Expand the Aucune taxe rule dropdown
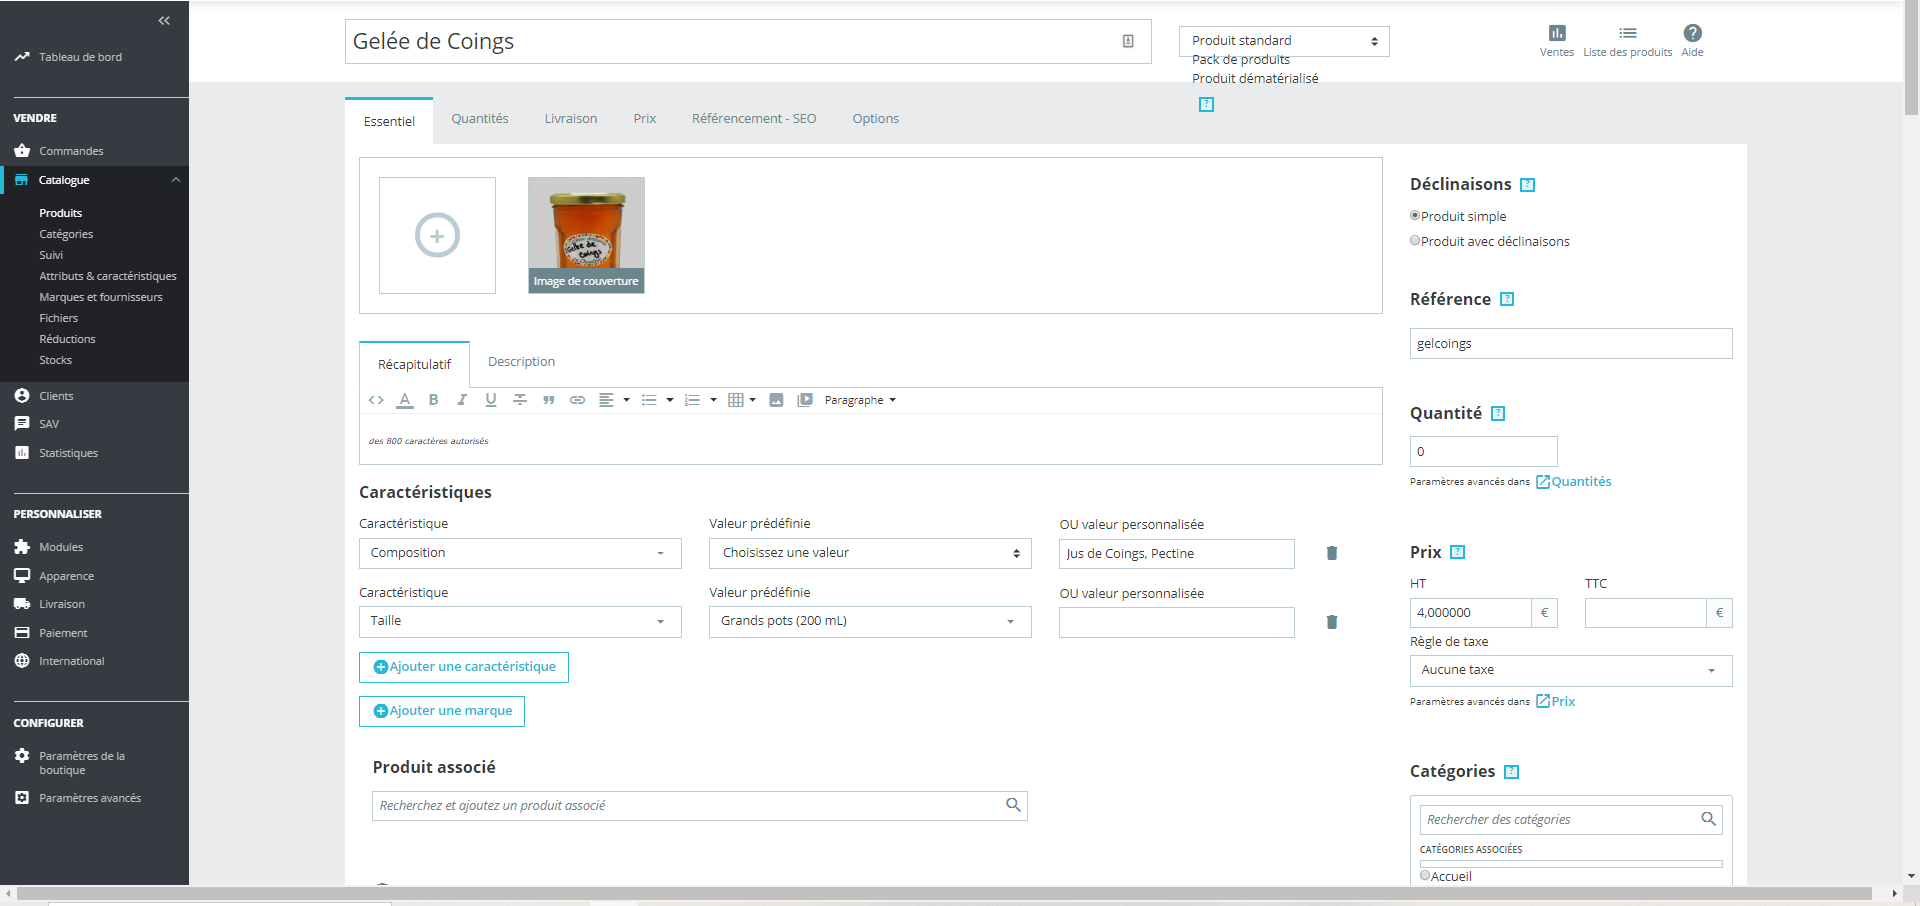 (1571, 670)
